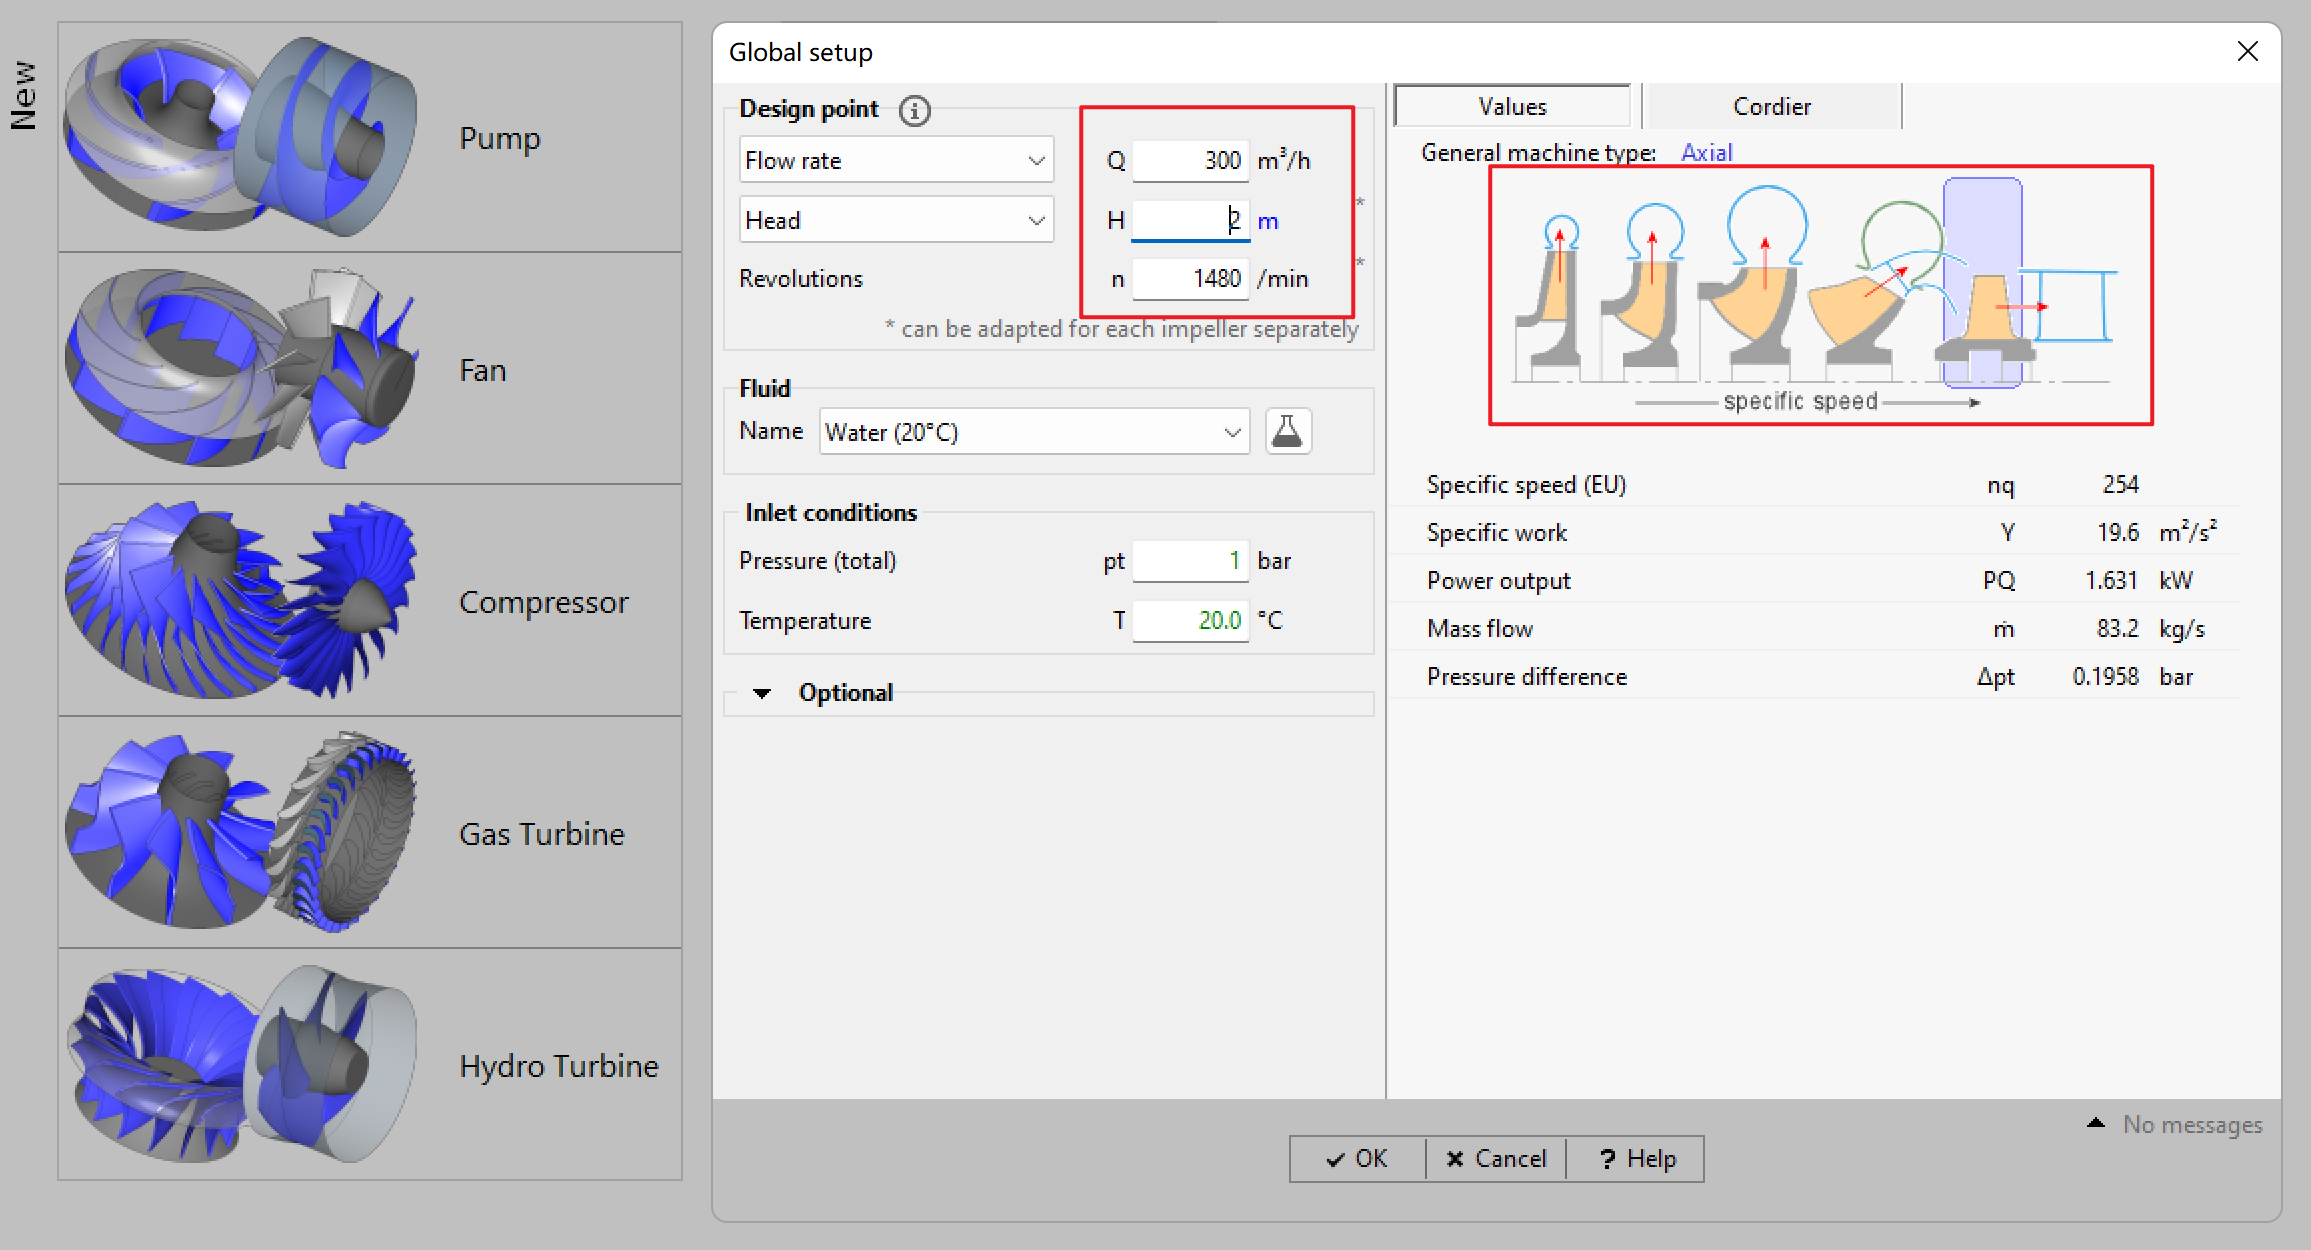Choose the Compressor impeller thumbnail
This screenshot has height=1250, width=2311.
click(x=240, y=601)
